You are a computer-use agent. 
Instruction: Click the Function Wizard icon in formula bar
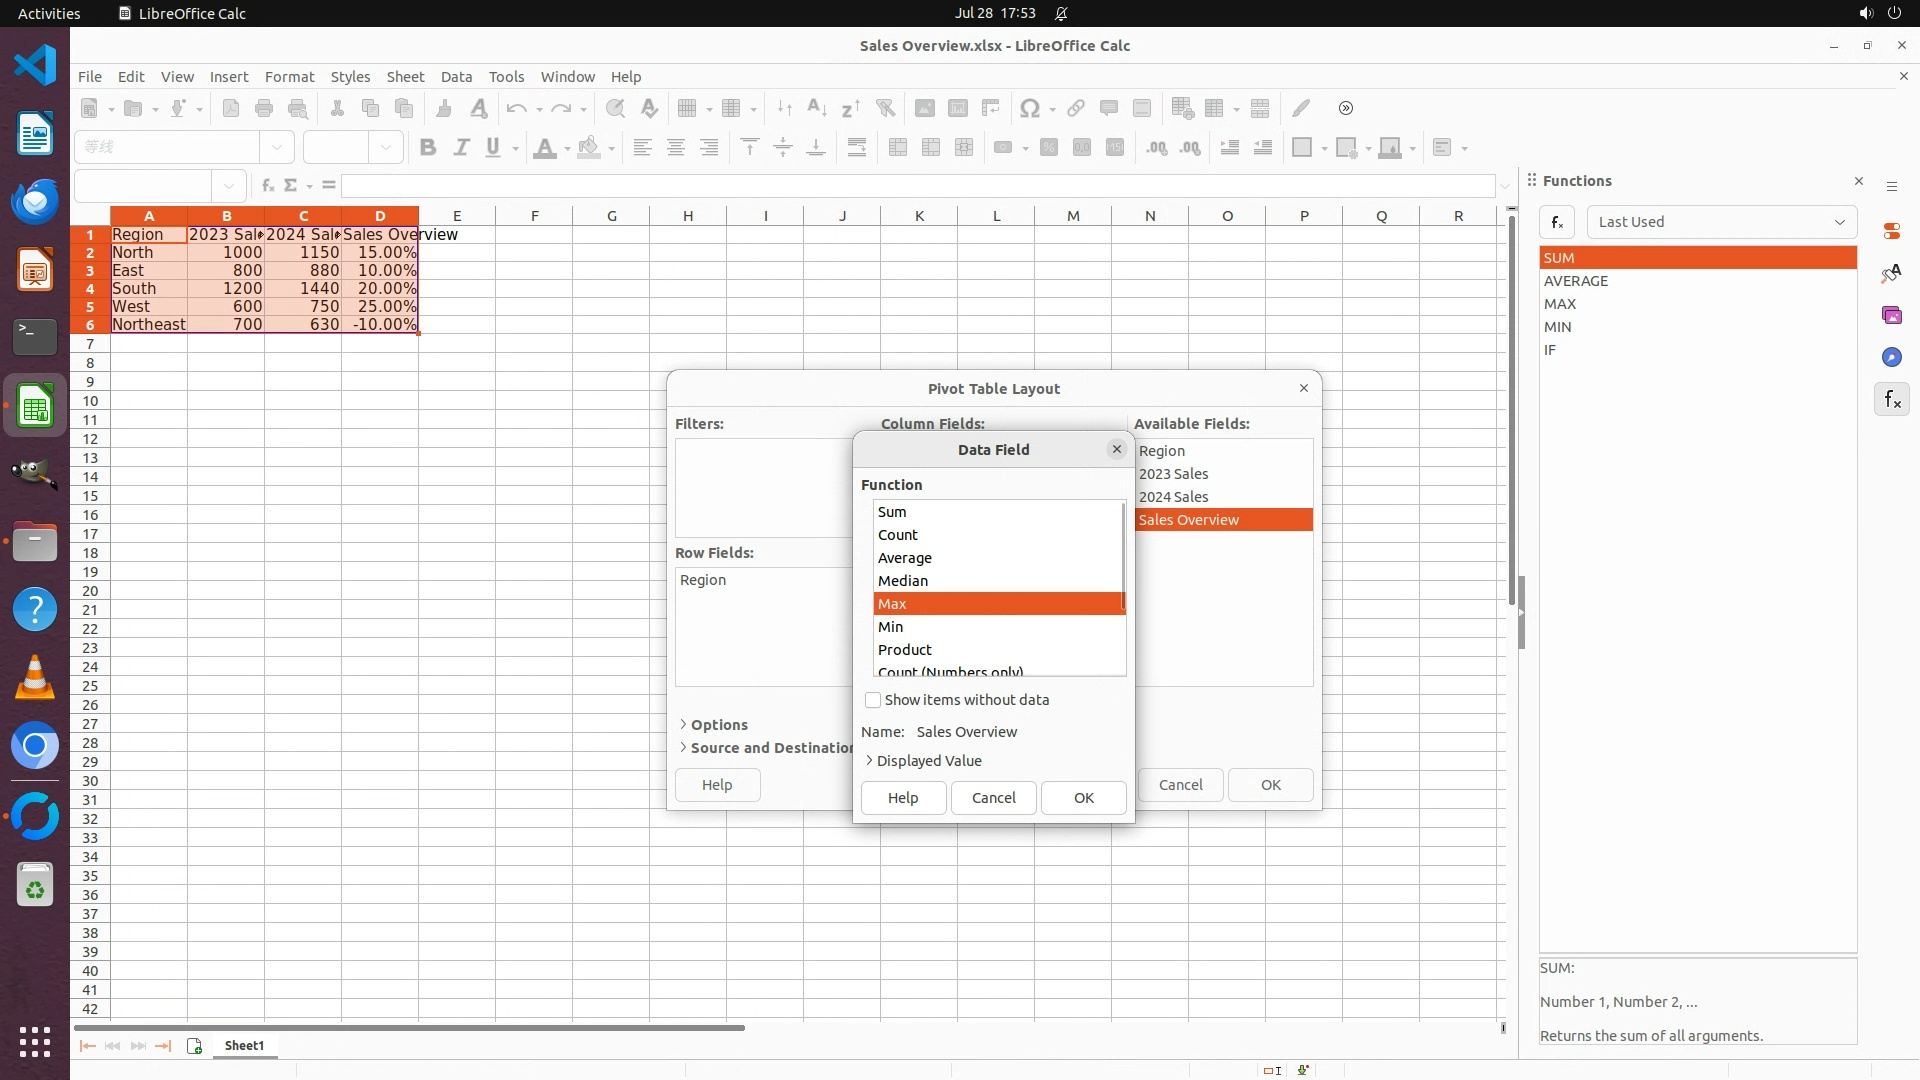pyautogui.click(x=268, y=185)
